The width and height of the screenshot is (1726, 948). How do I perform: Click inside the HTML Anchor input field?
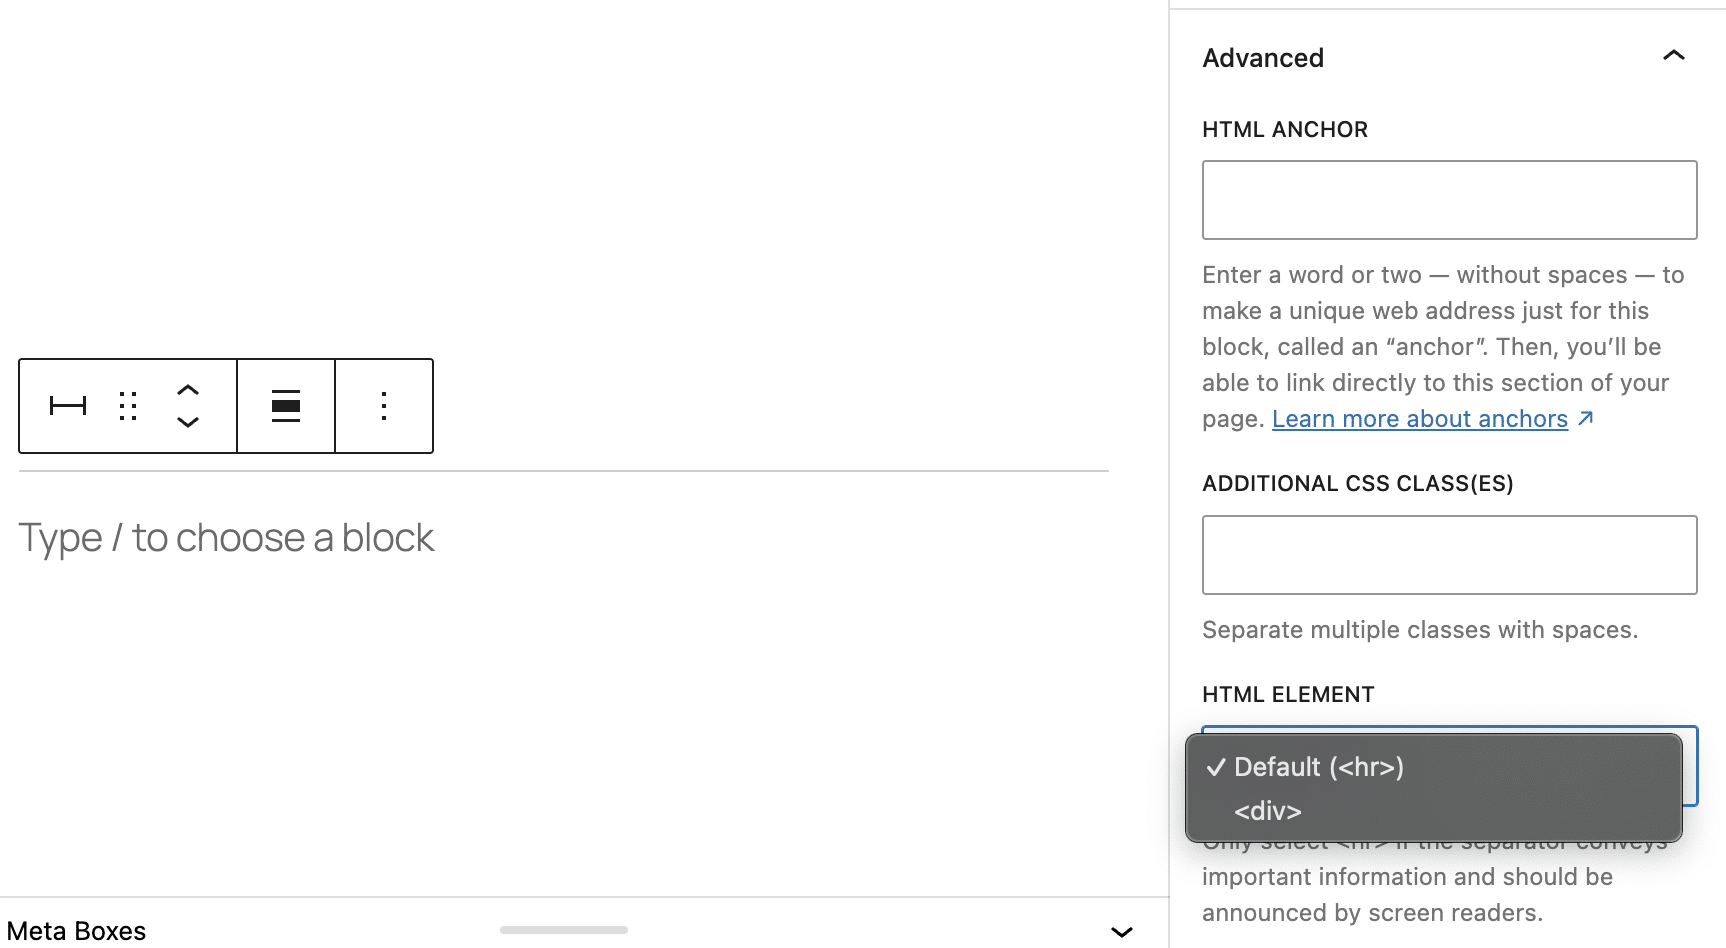[1448, 199]
